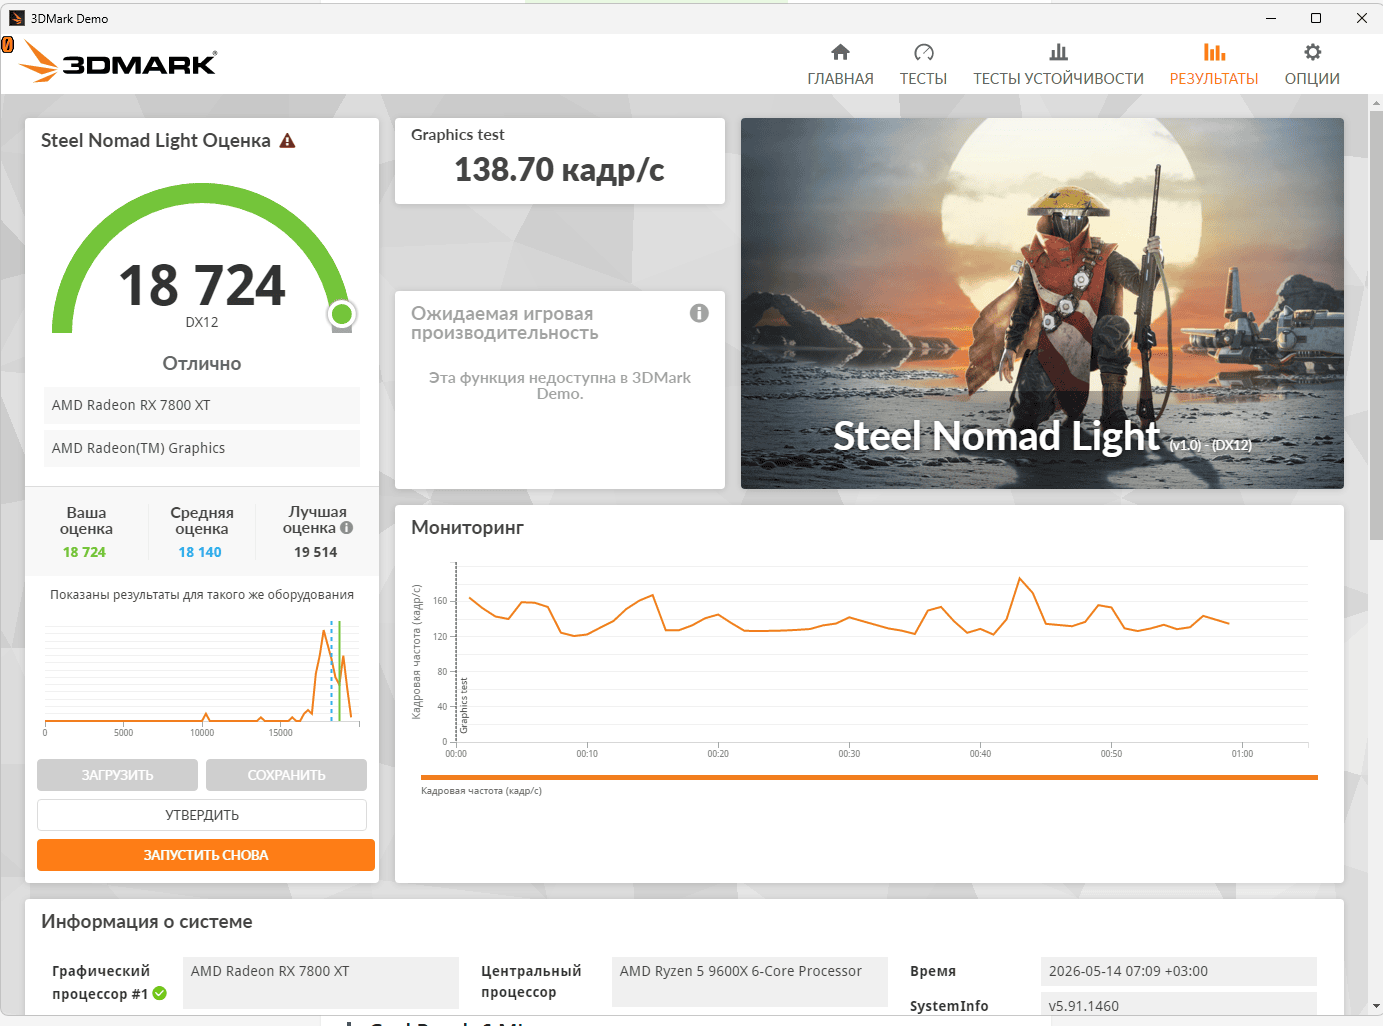Click the green checkmark beside Графический процессор #1
The width and height of the screenshot is (1383, 1026).
click(160, 993)
